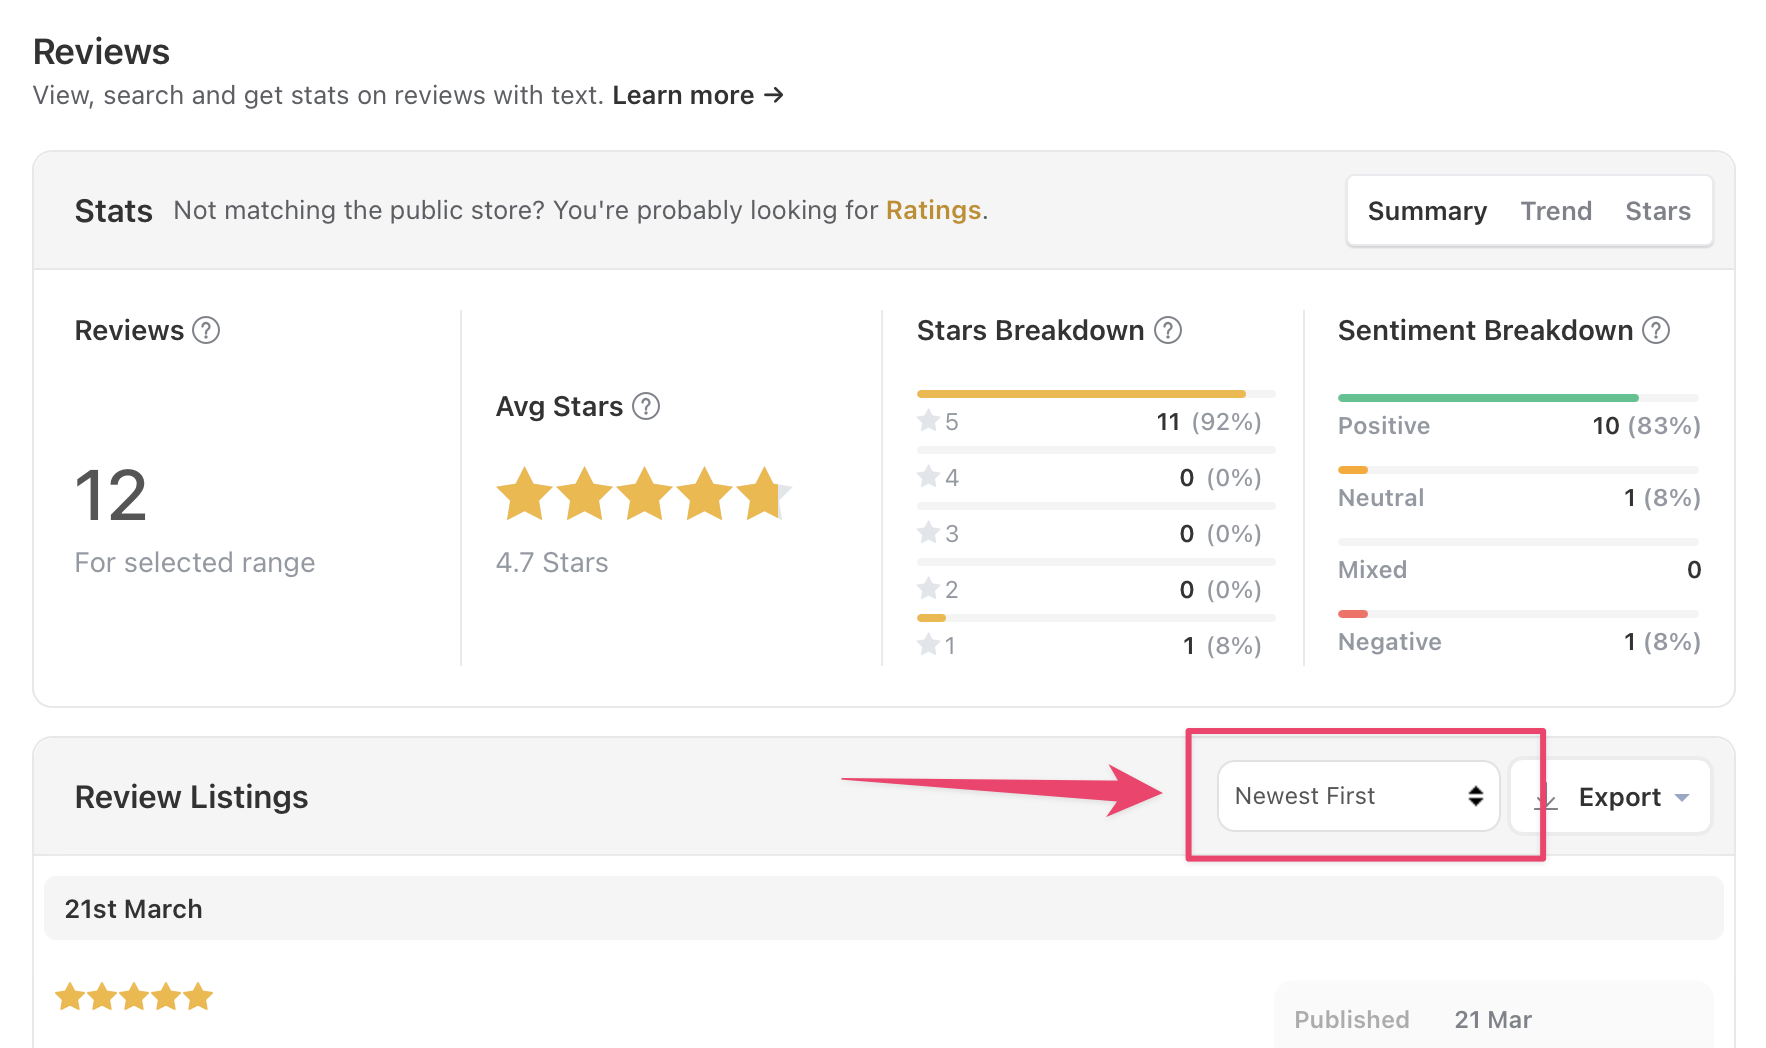Click the green Positive sentiment bar
1766x1048 pixels.
pyautogui.click(x=1487, y=398)
